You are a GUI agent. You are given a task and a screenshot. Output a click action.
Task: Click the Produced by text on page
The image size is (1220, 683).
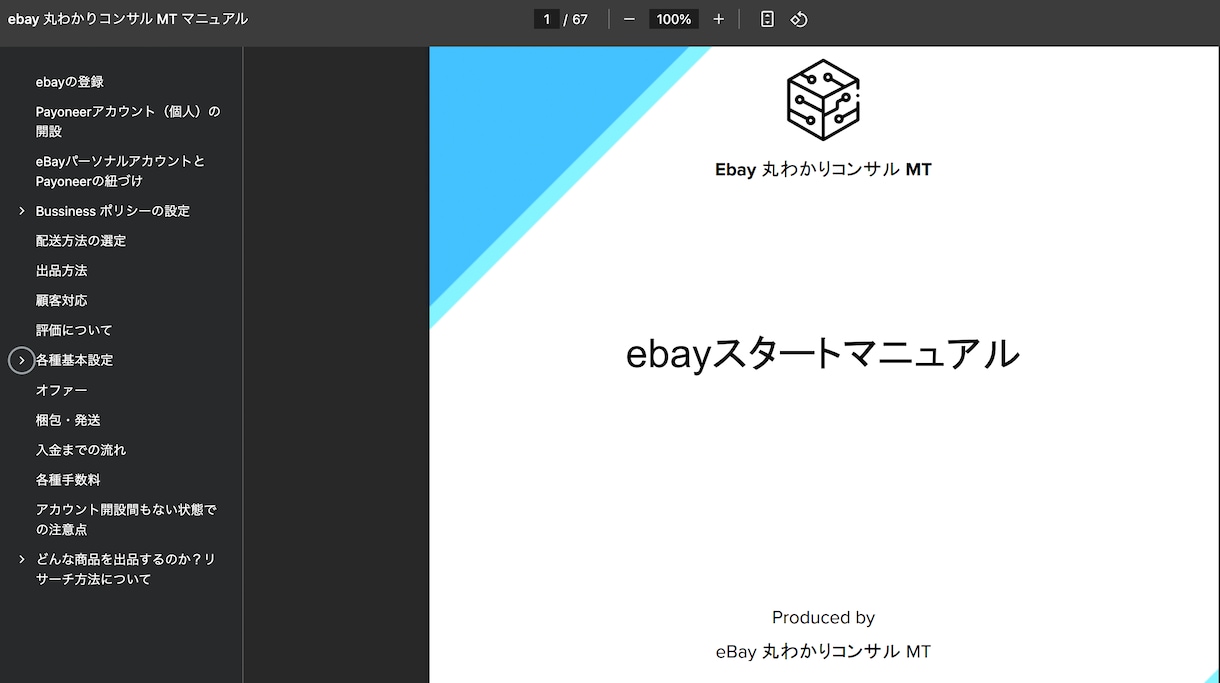(x=823, y=618)
